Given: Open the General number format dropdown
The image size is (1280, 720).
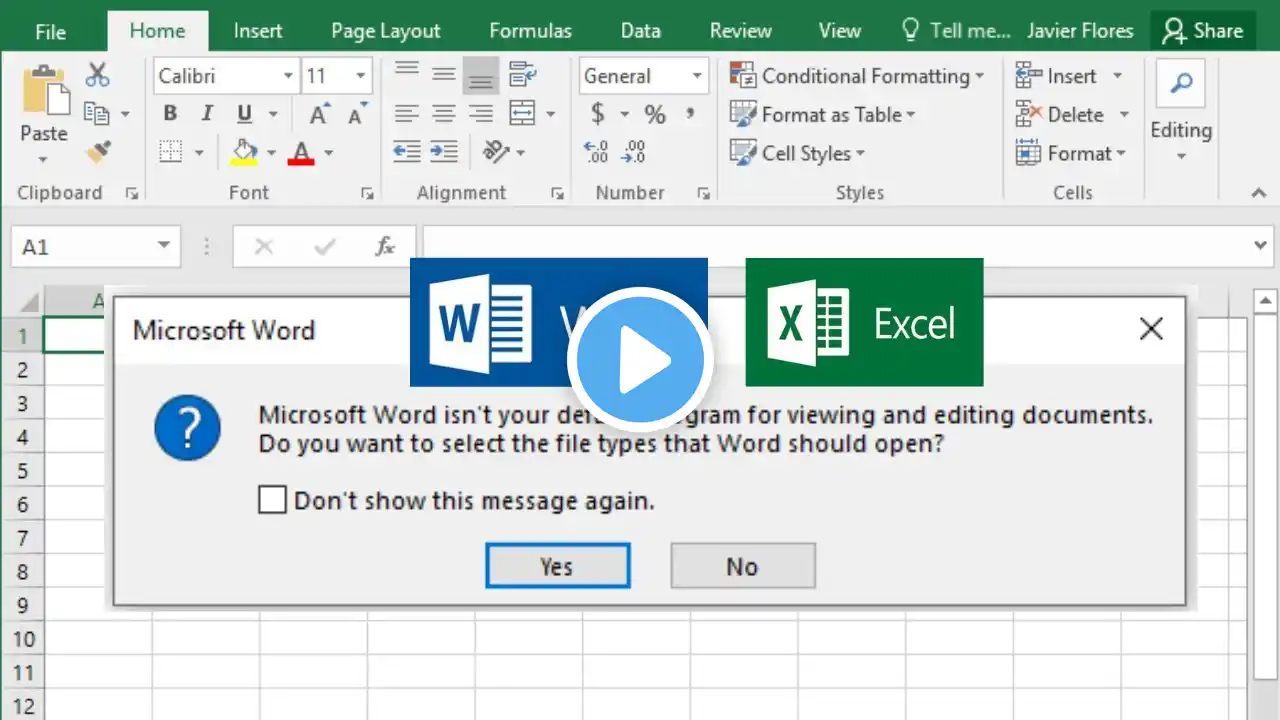Looking at the screenshot, I should point(697,76).
